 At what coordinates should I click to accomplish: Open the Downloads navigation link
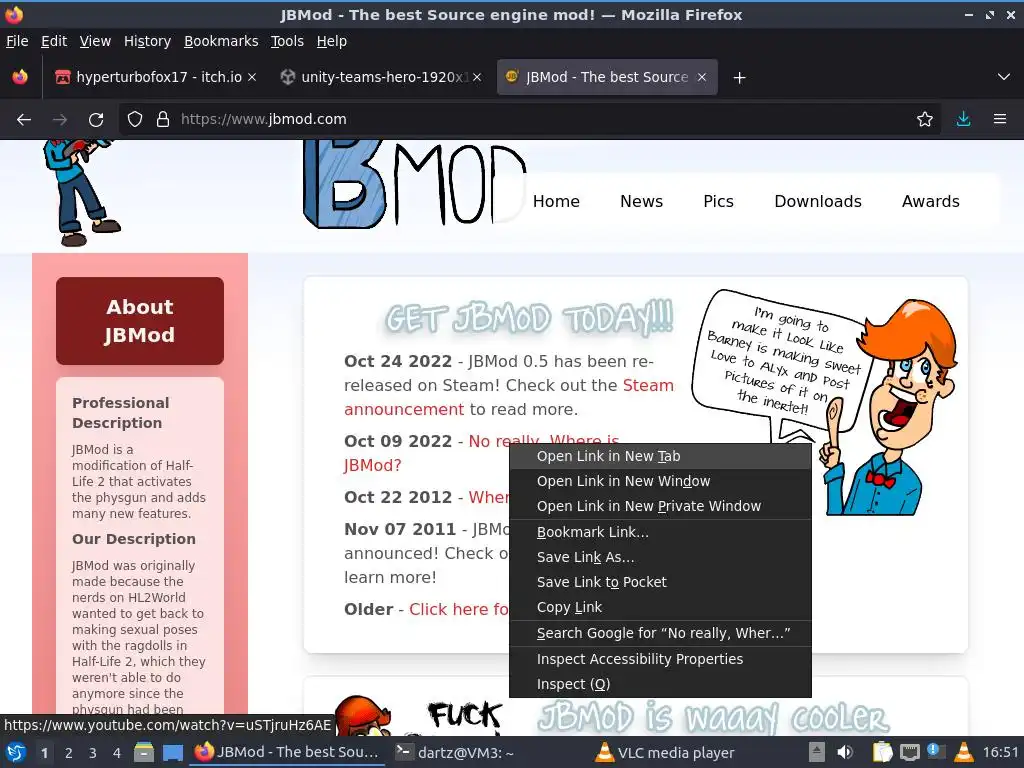point(818,202)
